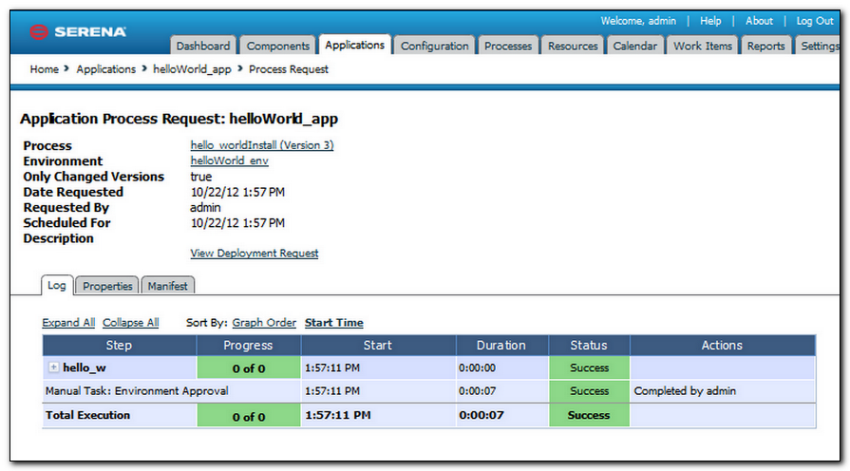Image resolution: width=850 pixels, height=471 pixels.
Task: Click the Actions column header
Action: tap(722, 345)
